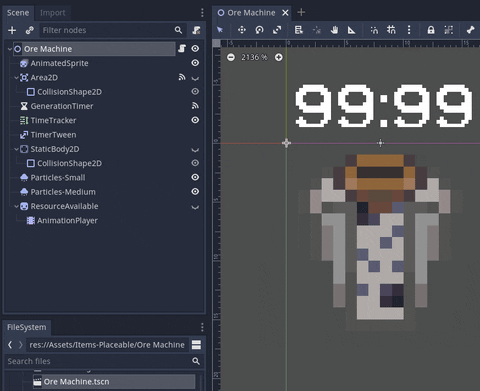Image resolution: width=480 pixels, height=391 pixels.
Task: Close the Ore Machine scene tab
Action: click(285, 13)
